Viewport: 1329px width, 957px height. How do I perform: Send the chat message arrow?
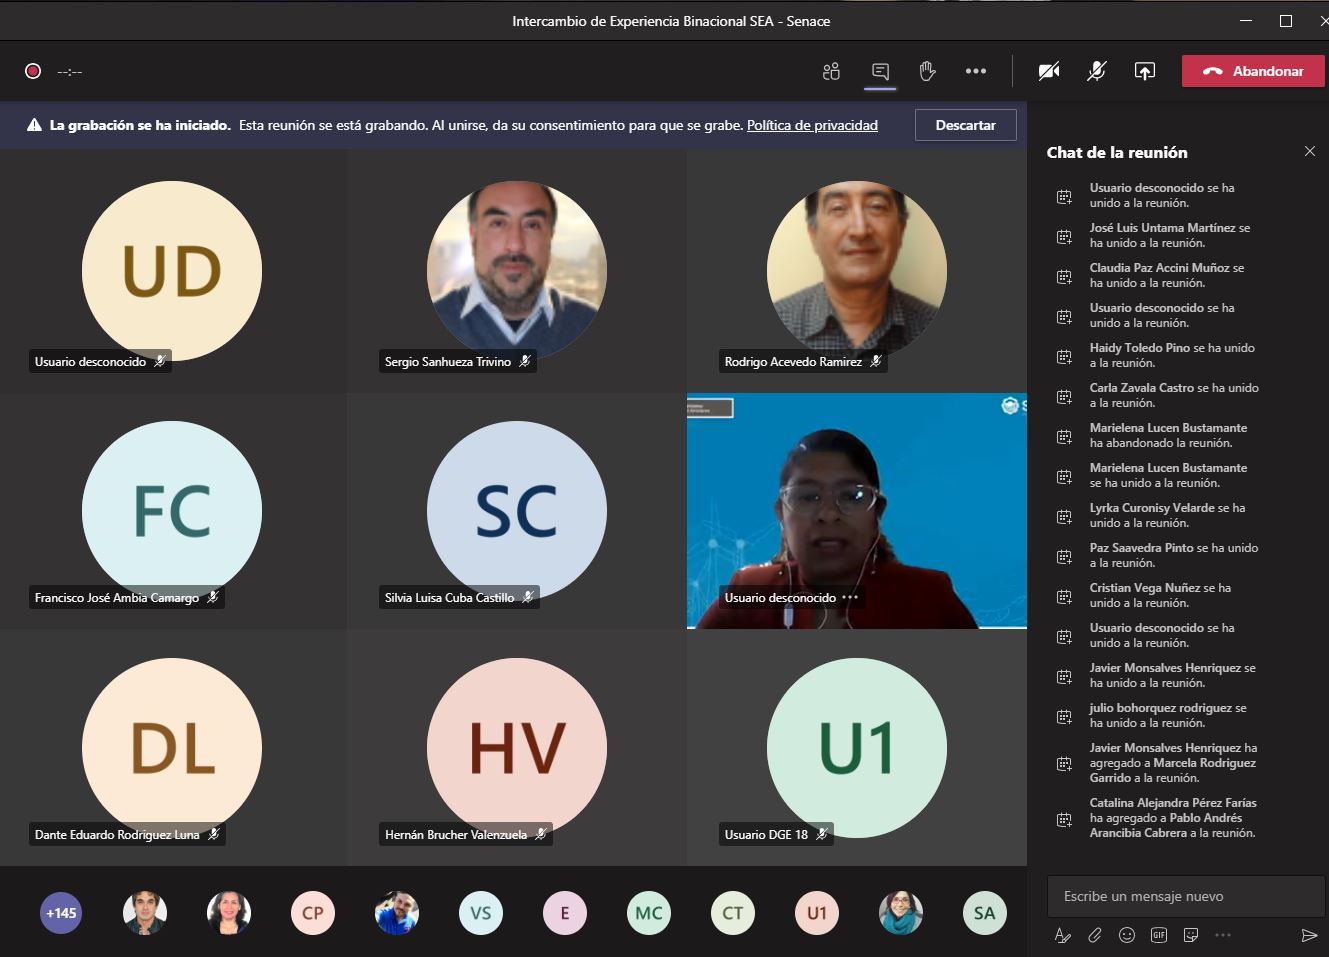pos(1309,935)
